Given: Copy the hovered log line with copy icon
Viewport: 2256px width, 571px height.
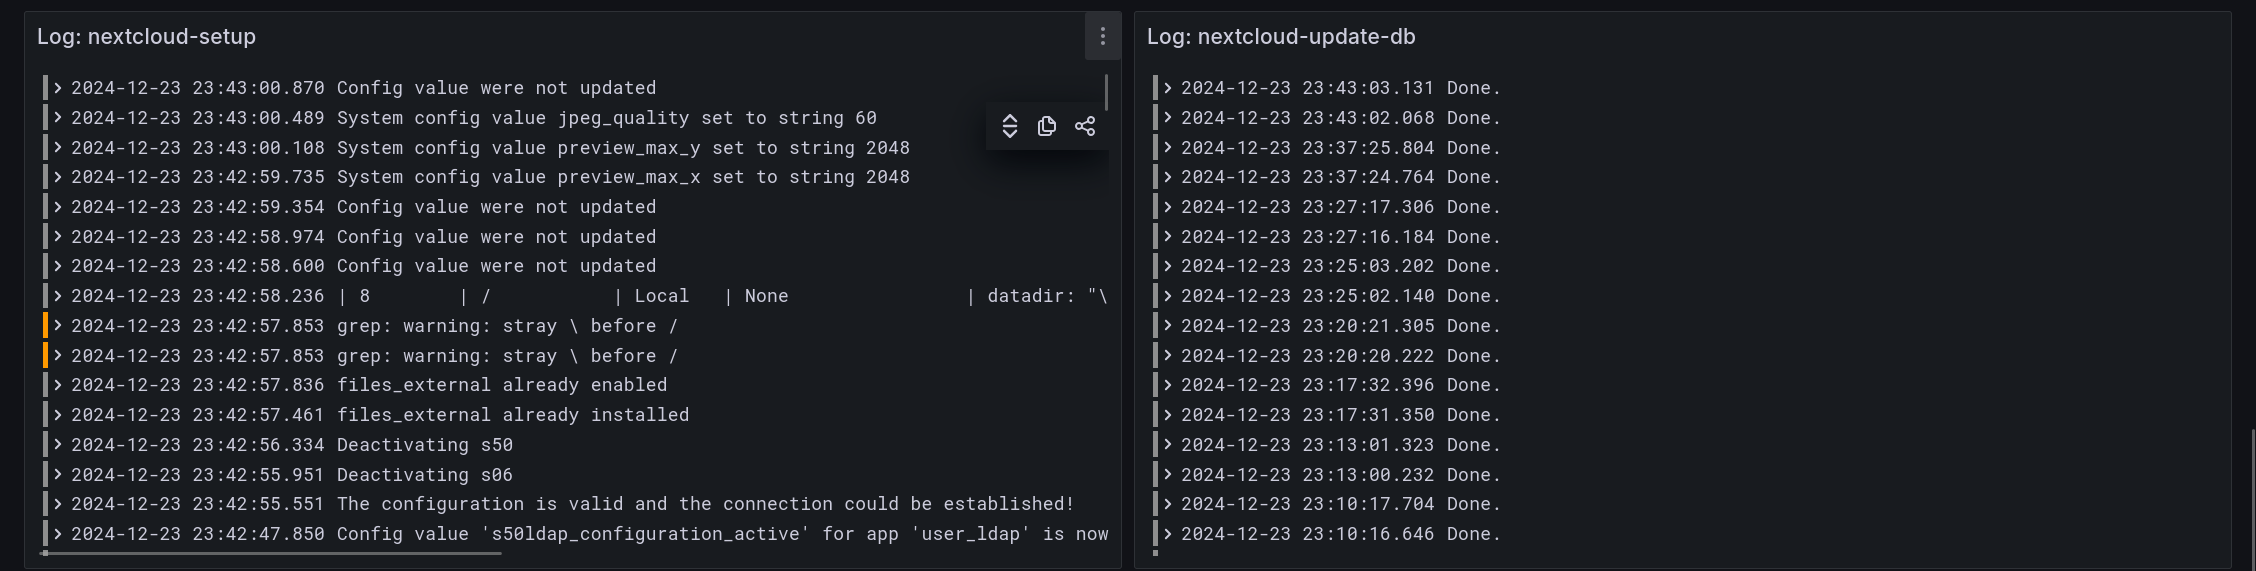Looking at the screenshot, I should [x=1047, y=126].
